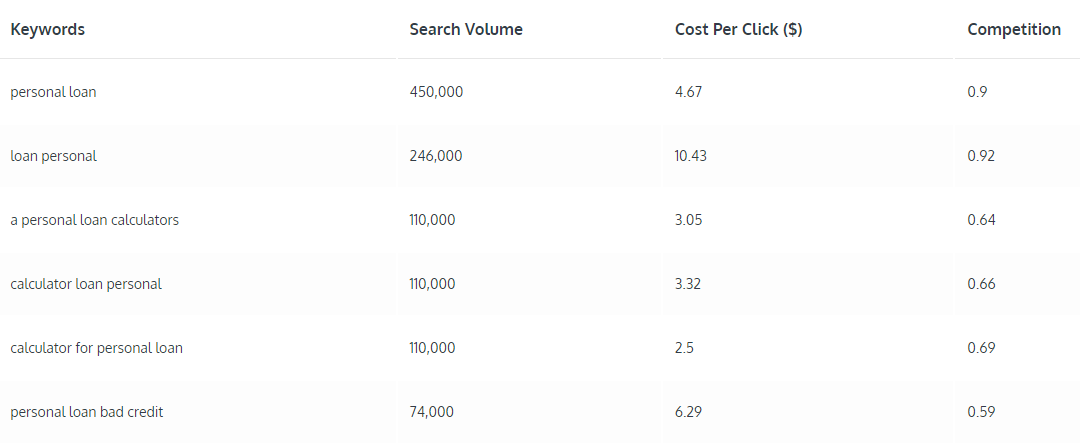Click the 450,000 search volume value
The image size is (1080, 444).
(x=436, y=92)
